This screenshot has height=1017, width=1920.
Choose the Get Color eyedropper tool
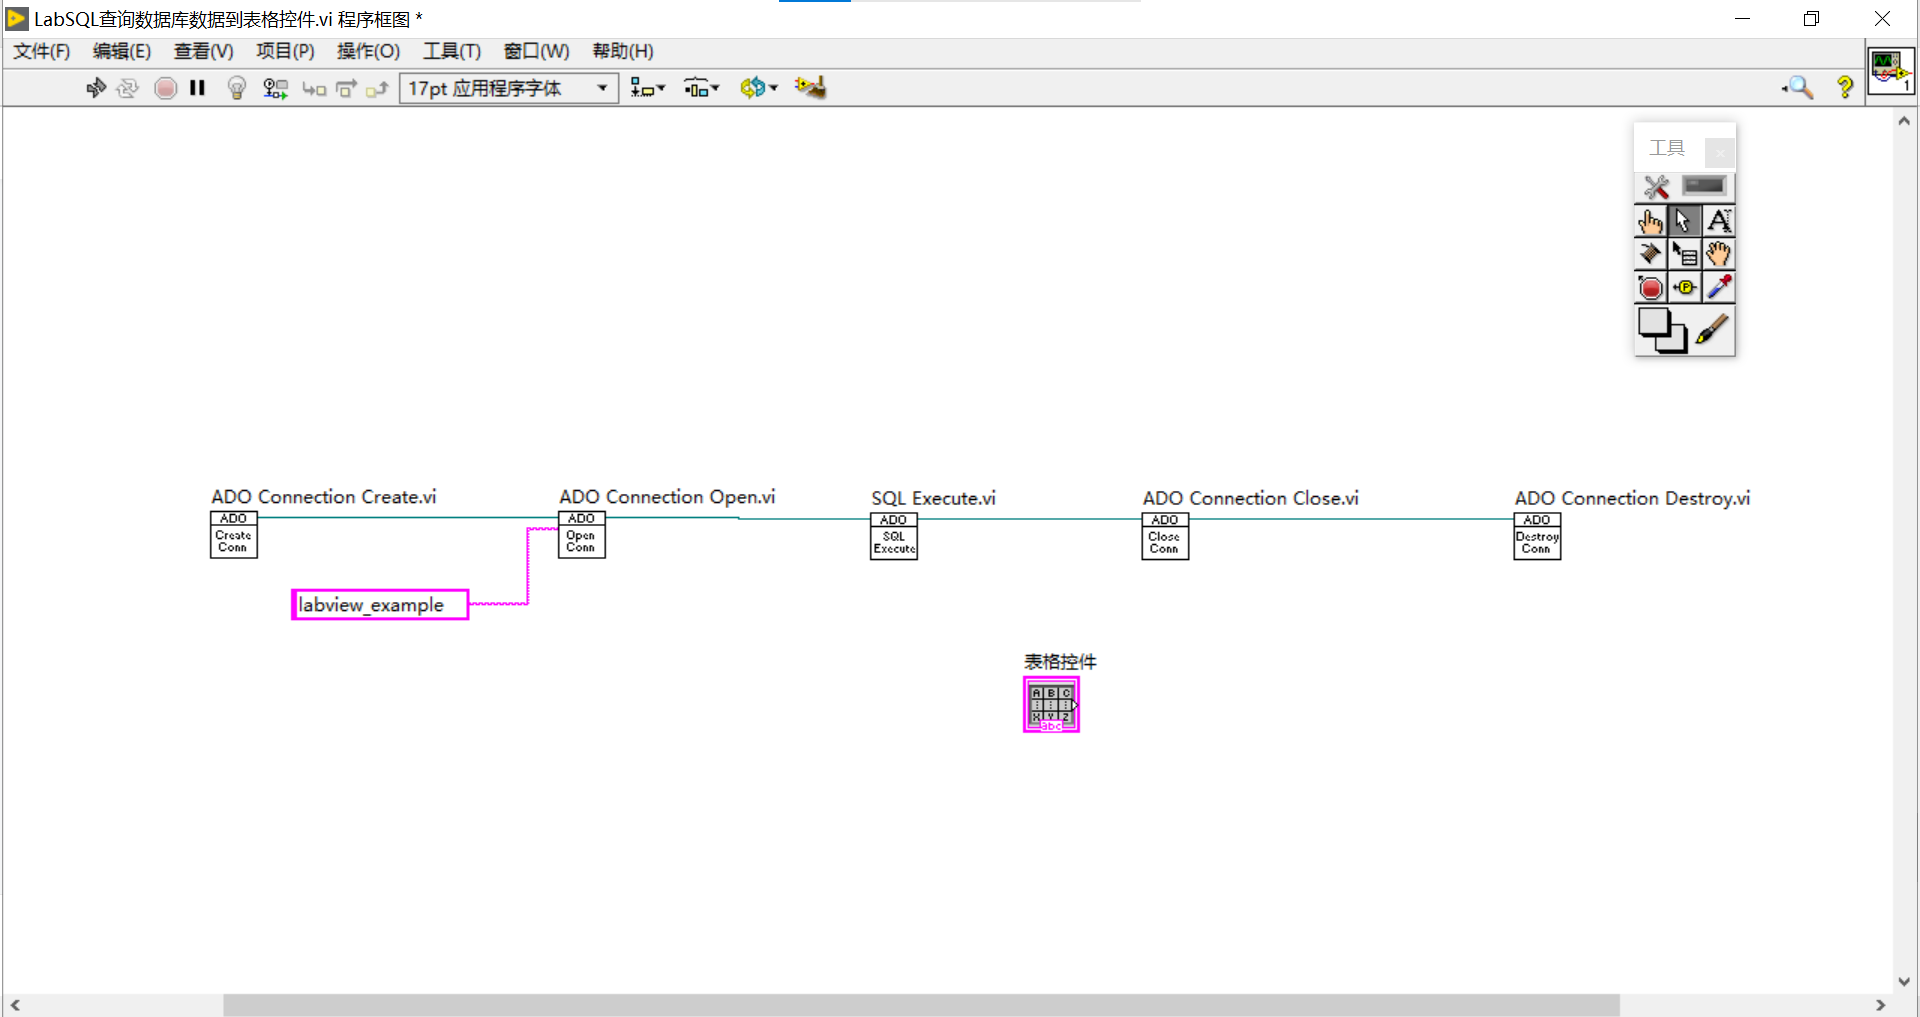(x=1719, y=287)
